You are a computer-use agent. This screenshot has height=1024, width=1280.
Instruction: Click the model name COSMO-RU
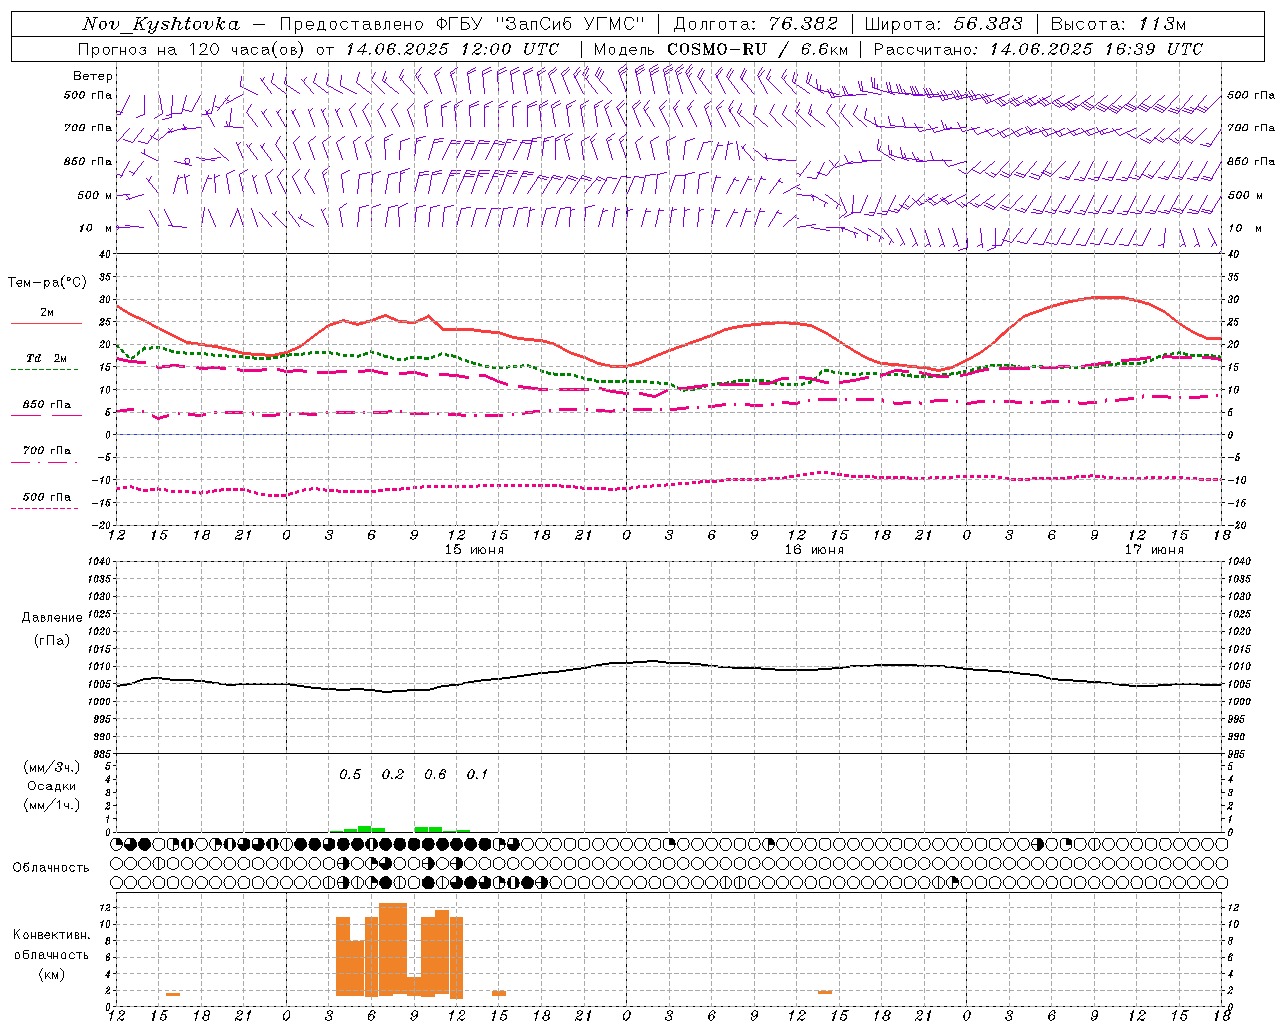point(716,49)
